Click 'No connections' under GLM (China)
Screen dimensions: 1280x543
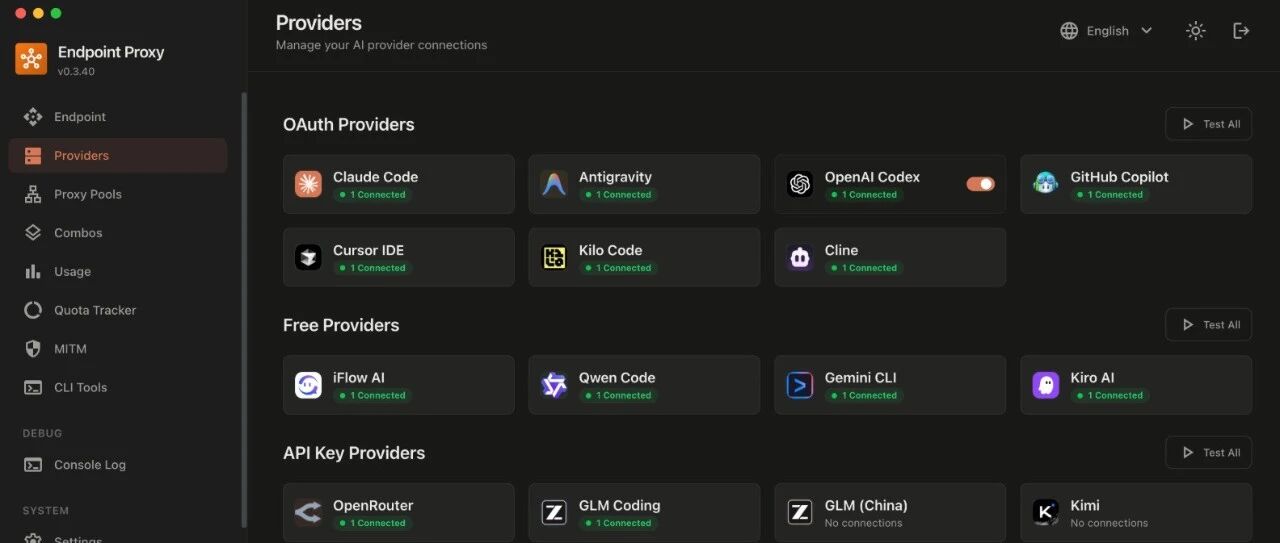[x=863, y=523]
